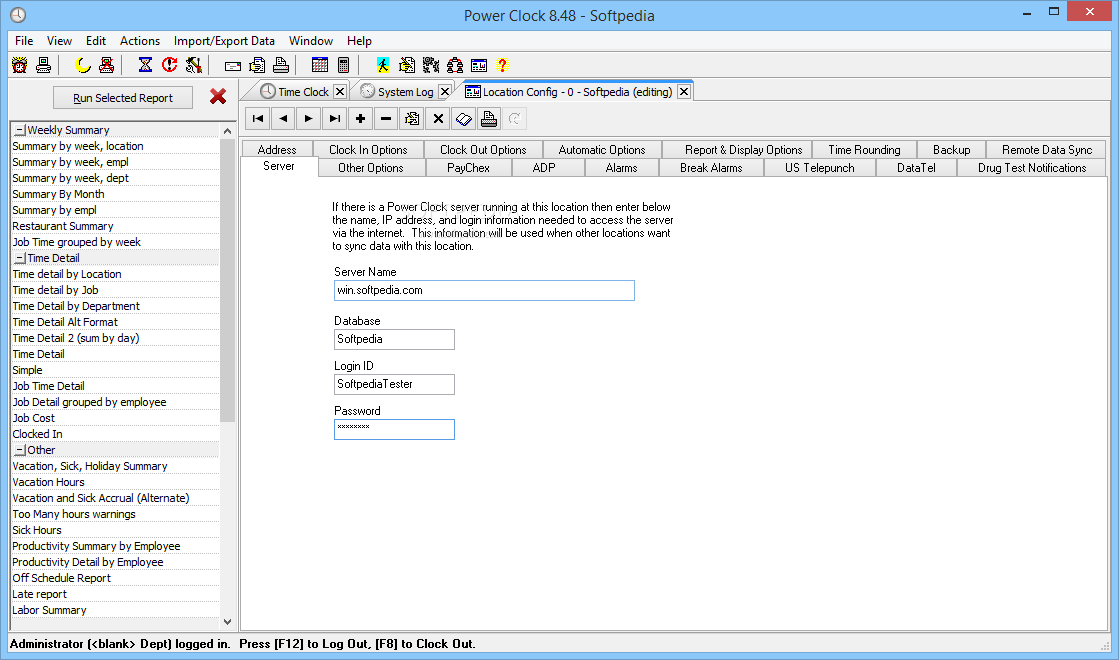Click the red circular arrow exclamation icon

(169, 66)
